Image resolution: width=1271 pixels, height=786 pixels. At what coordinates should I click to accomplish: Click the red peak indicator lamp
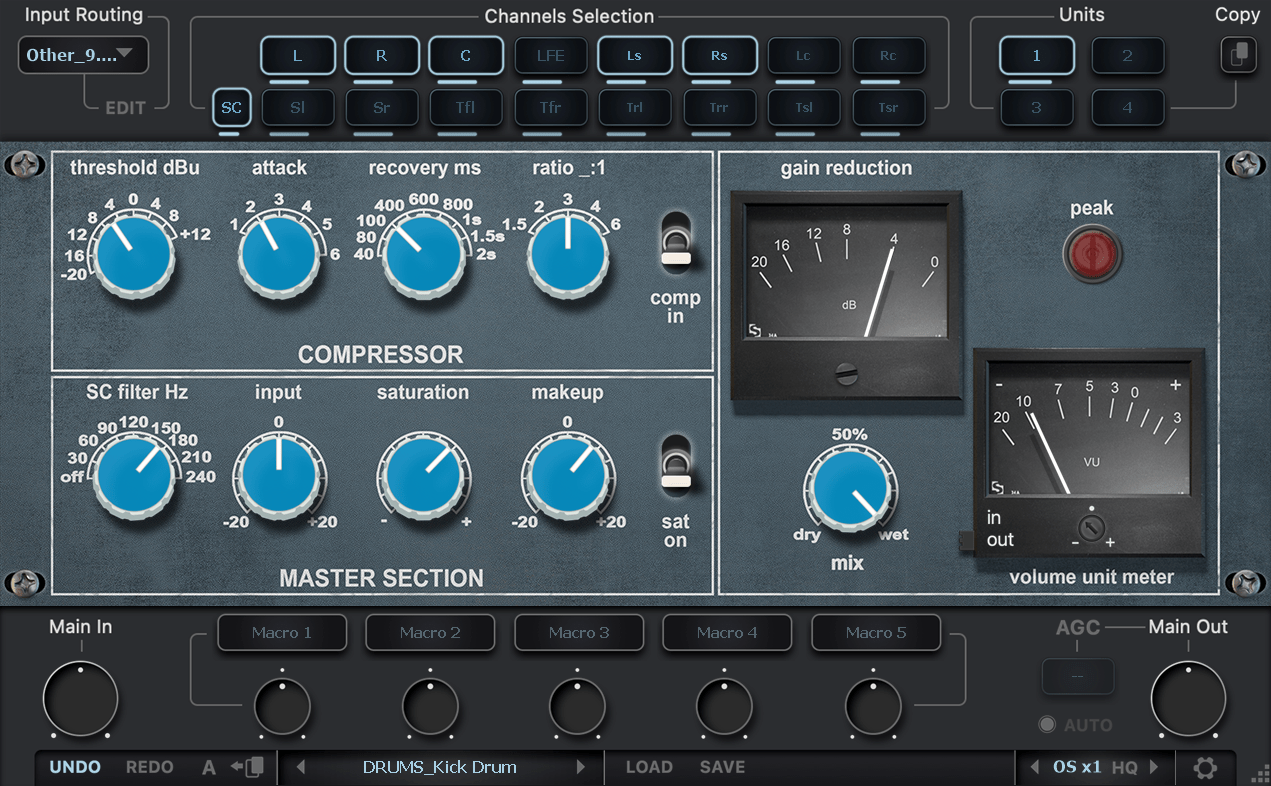tap(1092, 253)
